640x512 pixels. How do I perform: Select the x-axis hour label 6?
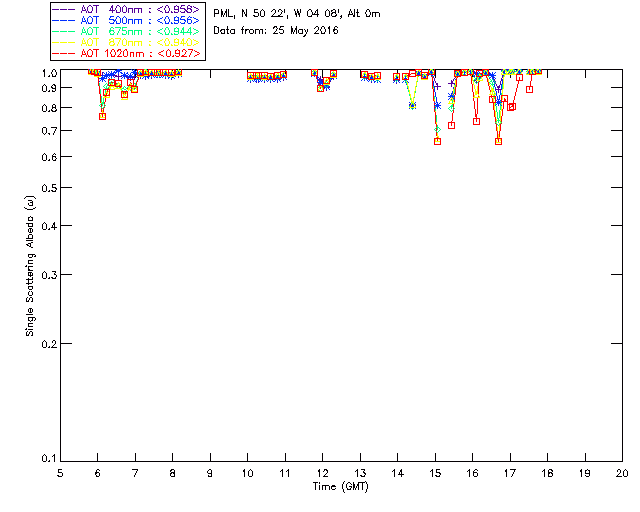click(98, 473)
